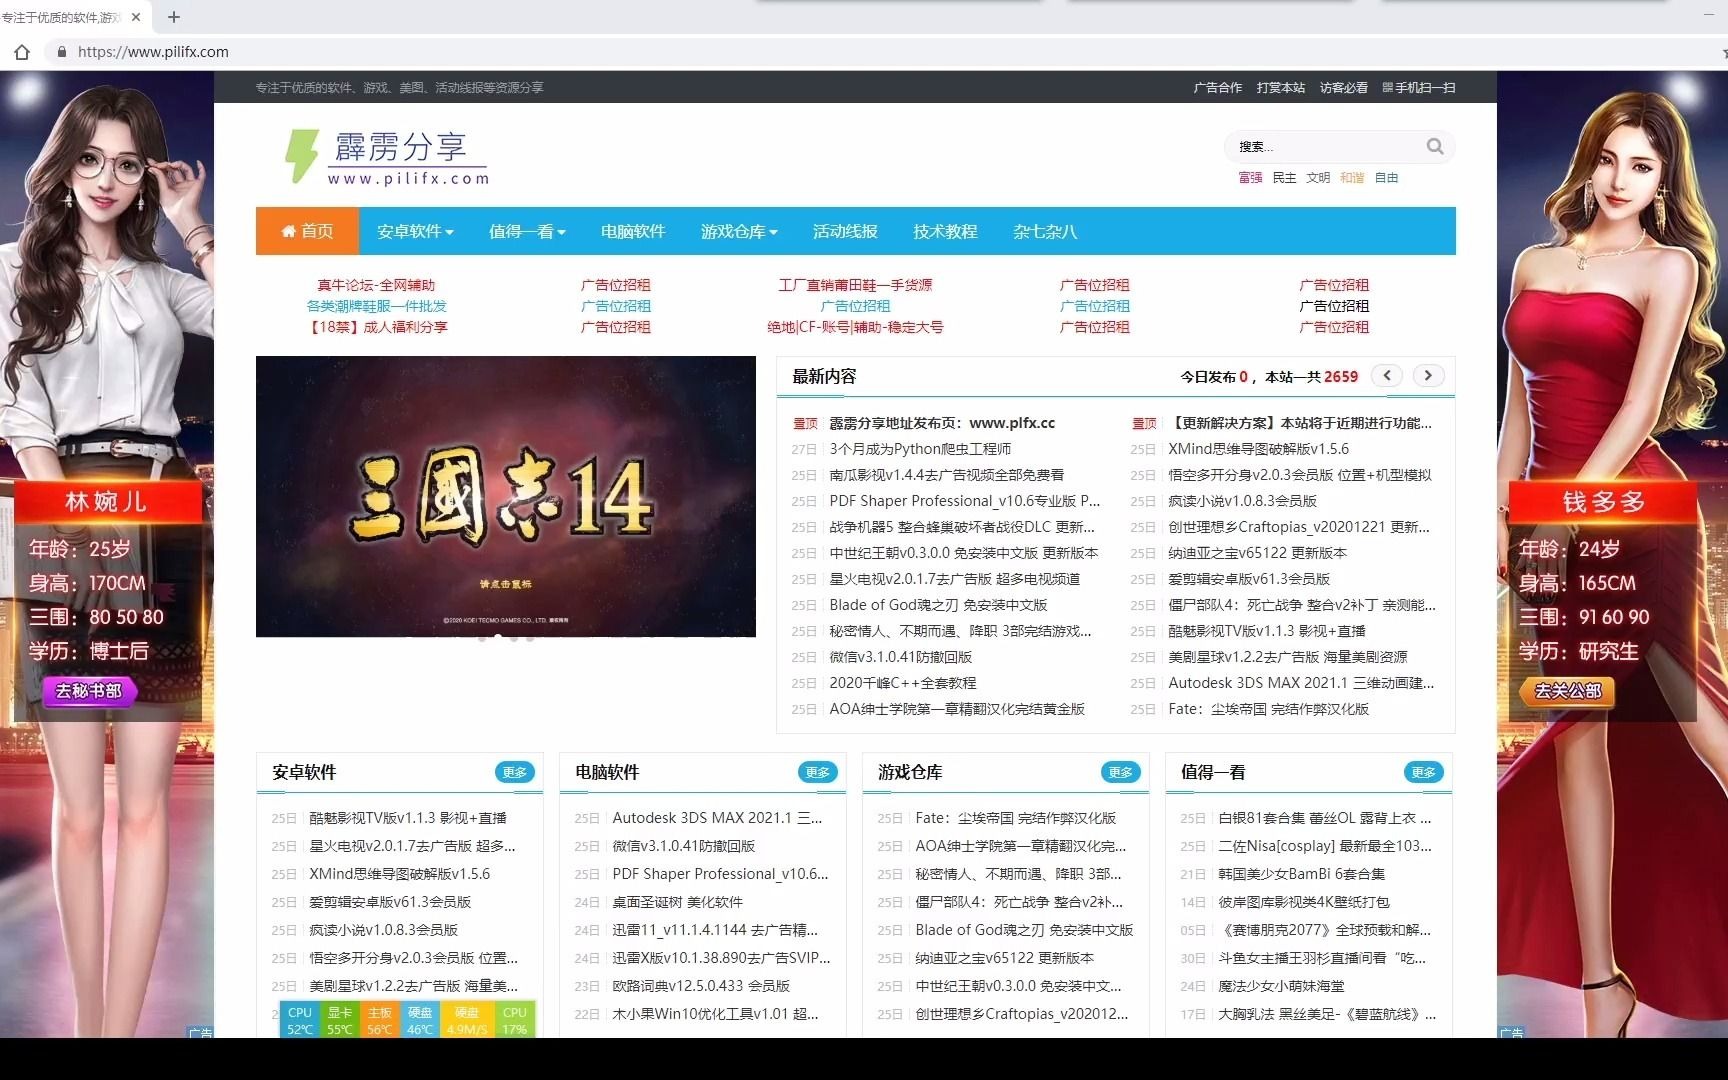Click the address bar URL

pyautogui.click(x=153, y=52)
